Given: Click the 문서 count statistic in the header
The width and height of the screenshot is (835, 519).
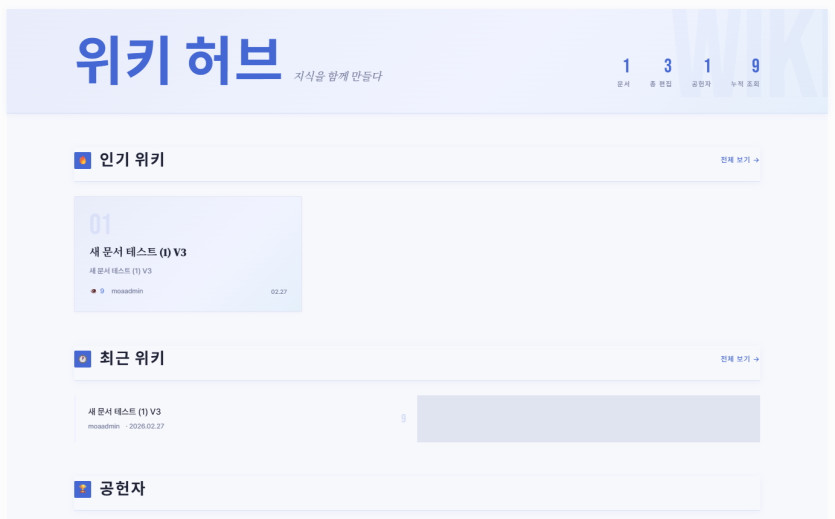Looking at the screenshot, I should point(625,72).
